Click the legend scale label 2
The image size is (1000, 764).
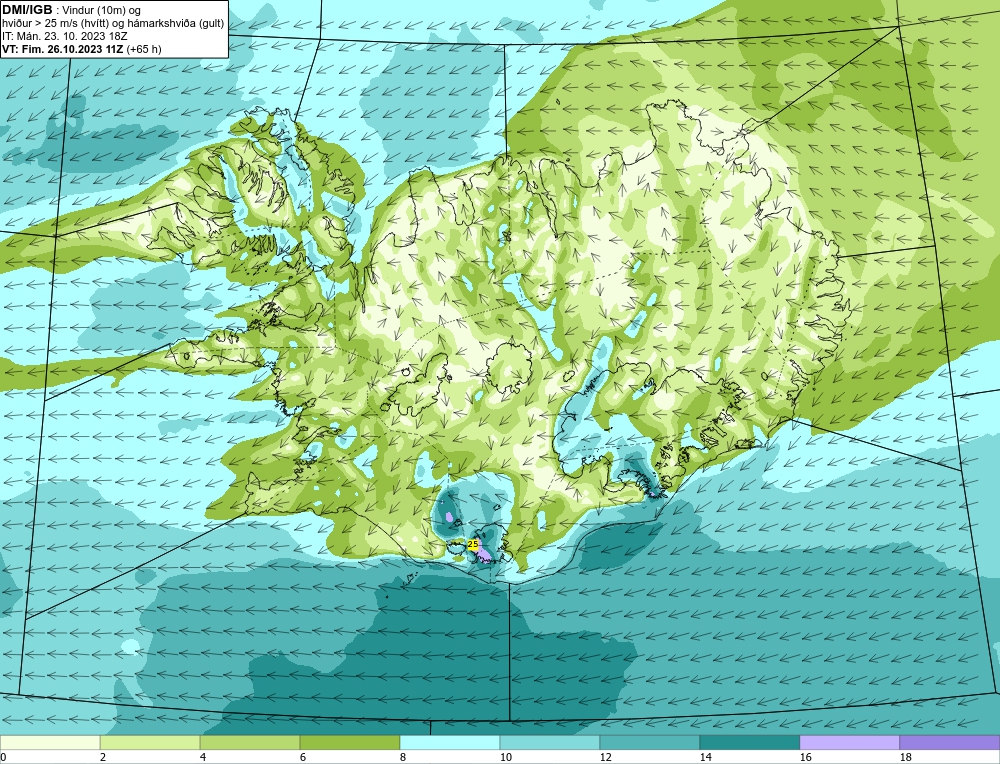click(x=103, y=757)
